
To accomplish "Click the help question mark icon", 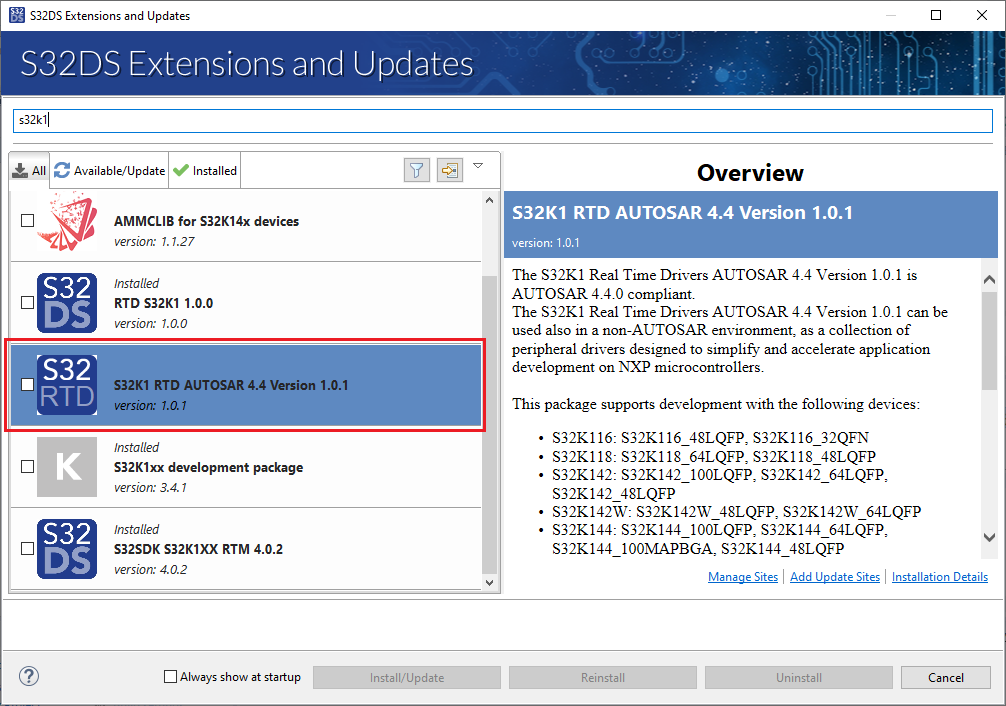I will (x=28, y=676).
